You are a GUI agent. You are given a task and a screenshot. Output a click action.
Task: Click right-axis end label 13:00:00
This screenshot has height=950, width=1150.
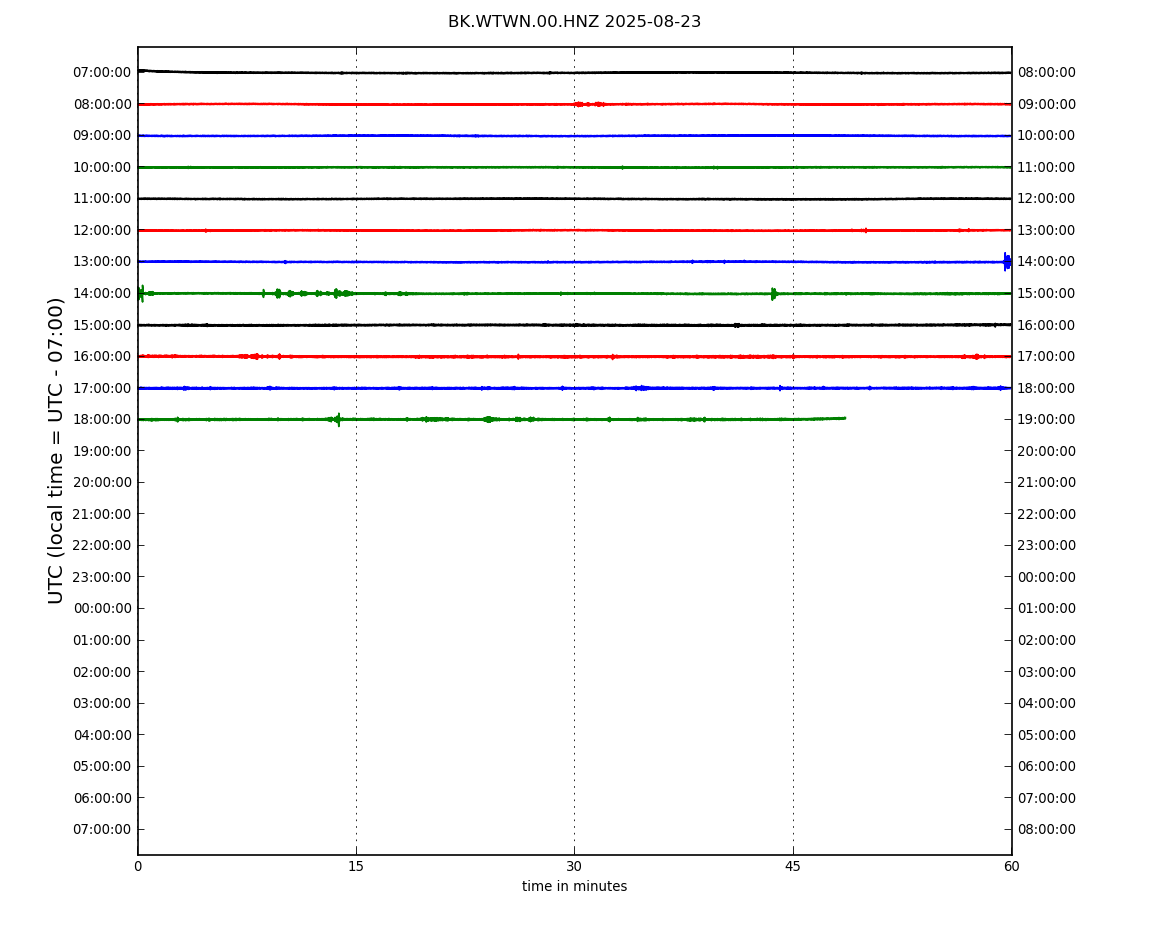[x=1047, y=230]
